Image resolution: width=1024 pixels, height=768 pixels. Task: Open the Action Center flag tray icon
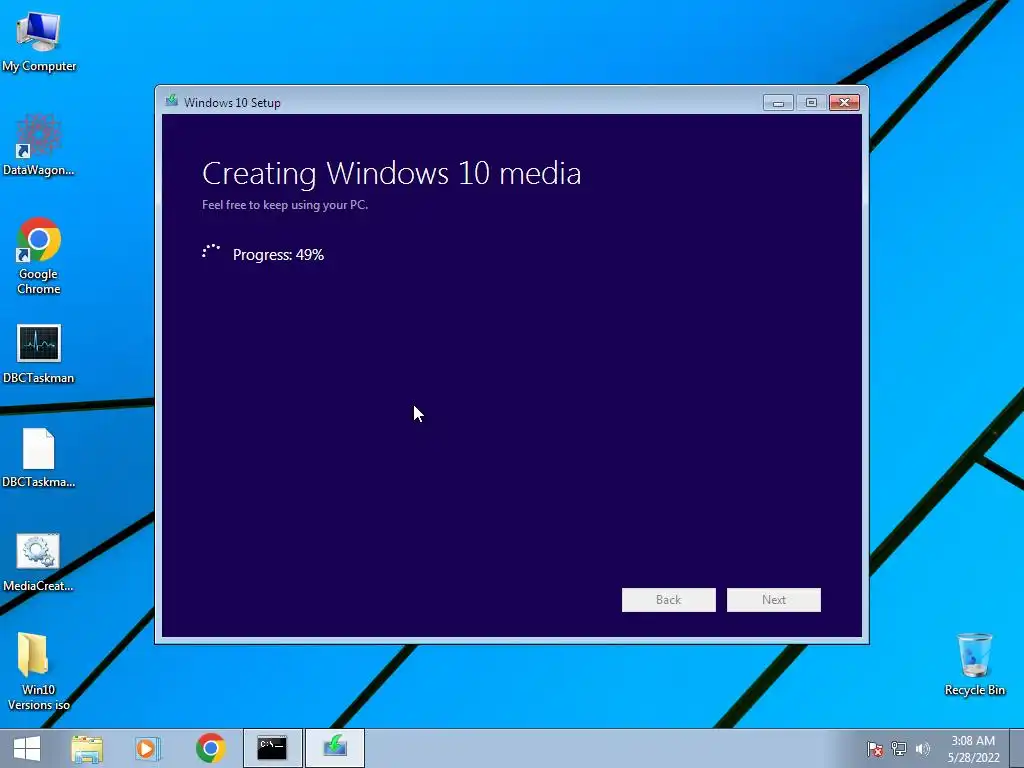tap(875, 749)
